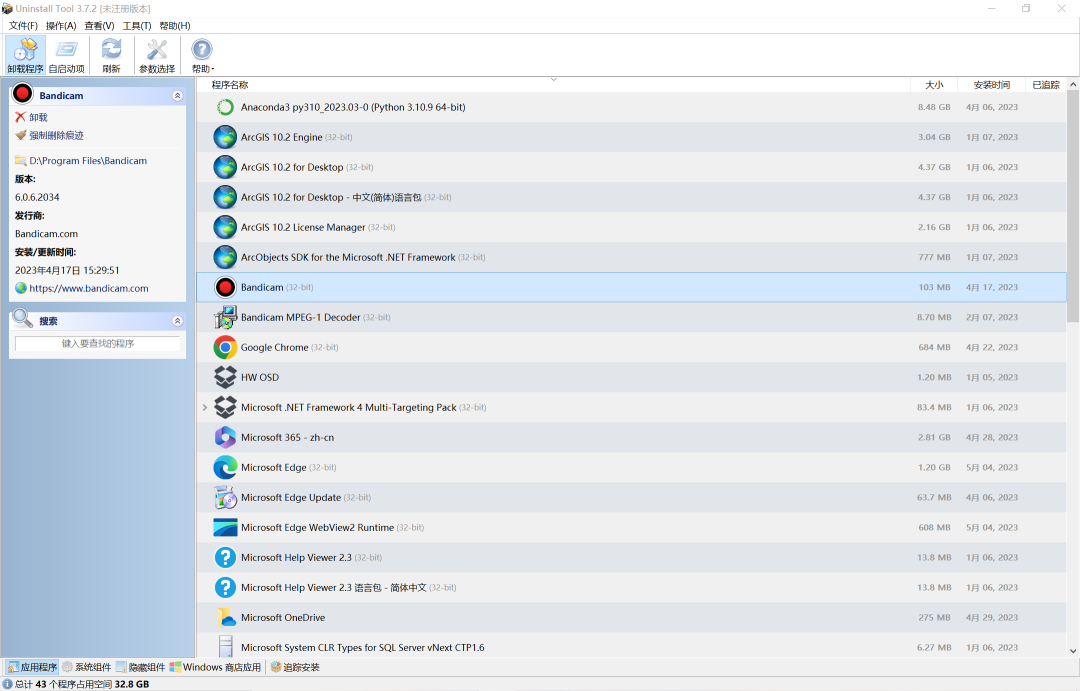Select Bandicam MPEG-1 Decoder icon

pyautogui.click(x=225, y=318)
